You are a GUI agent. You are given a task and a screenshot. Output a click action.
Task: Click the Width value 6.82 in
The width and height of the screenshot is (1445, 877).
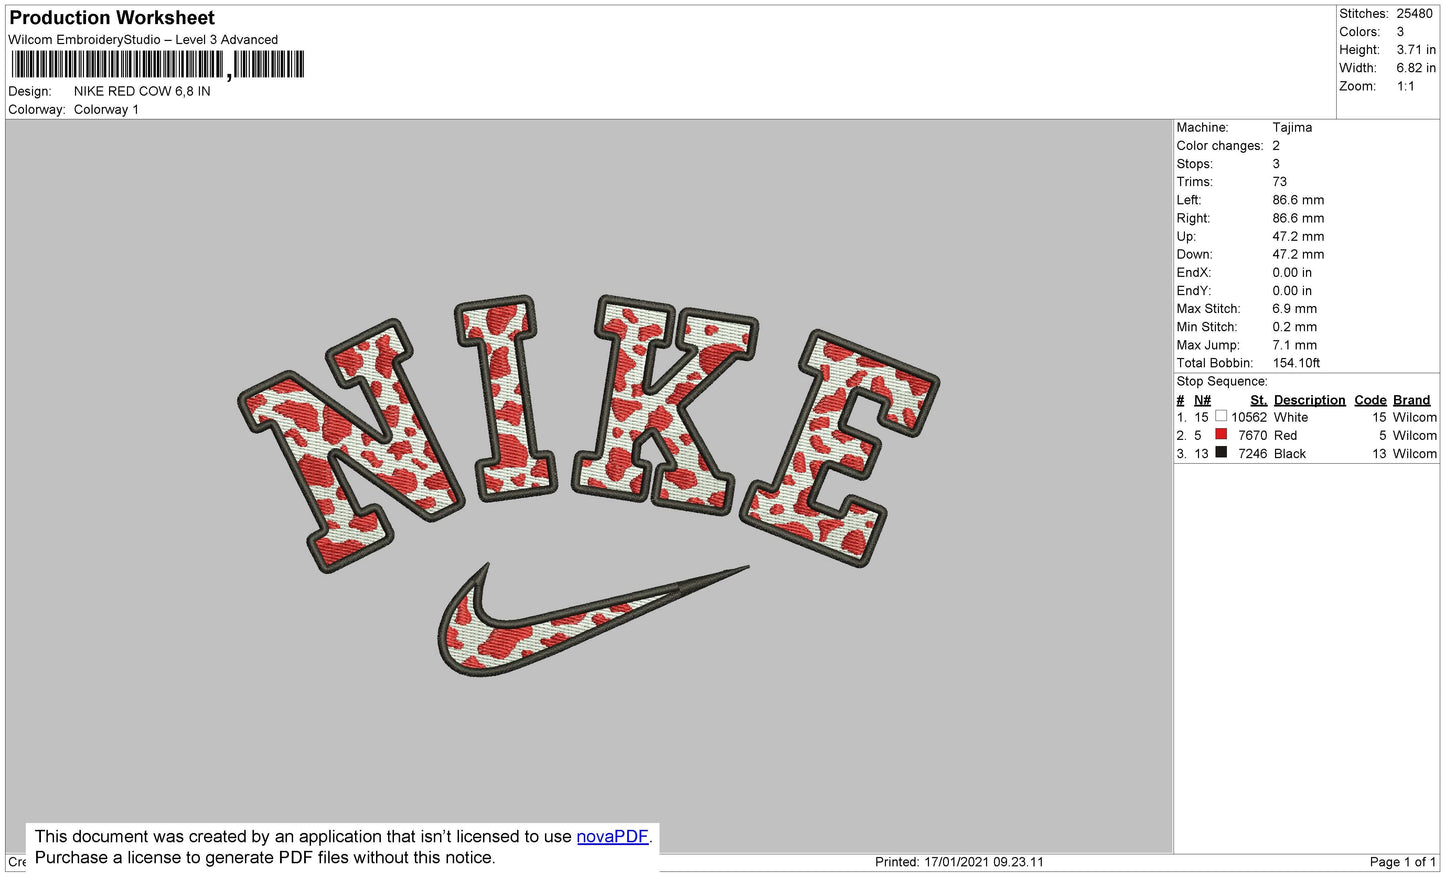(x=1416, y=68)
